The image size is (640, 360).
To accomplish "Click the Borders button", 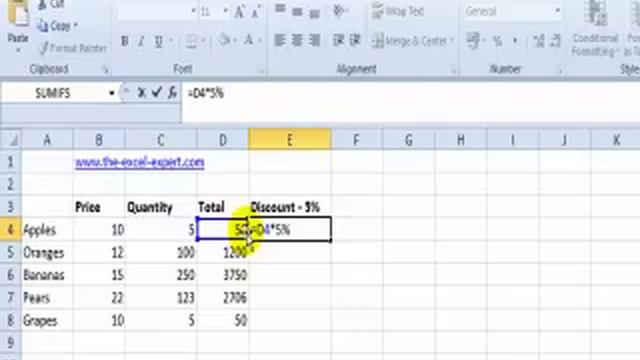I will pyautogui.click(x=191, y=41).
